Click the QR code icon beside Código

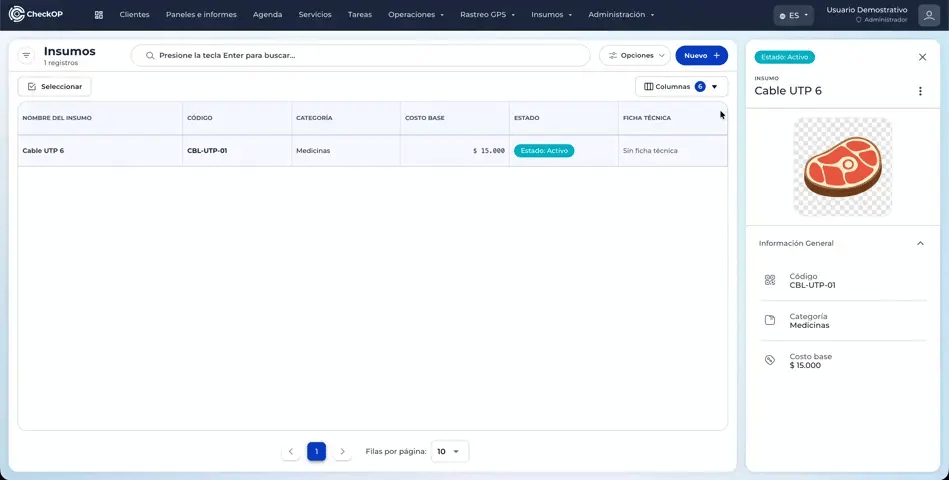tap(770, 280)
